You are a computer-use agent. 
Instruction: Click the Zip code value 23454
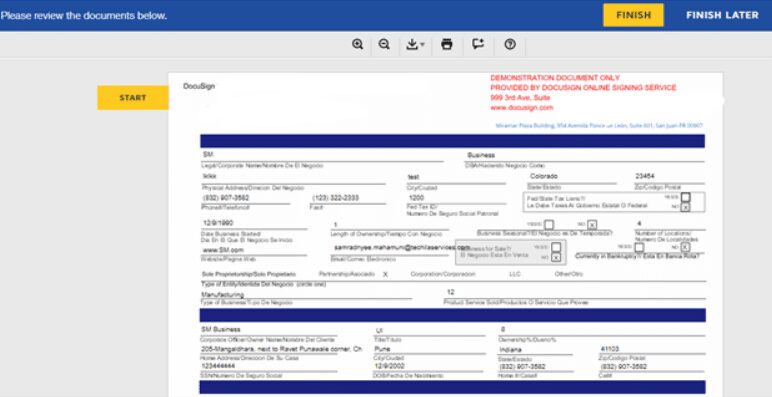(645, 176)
